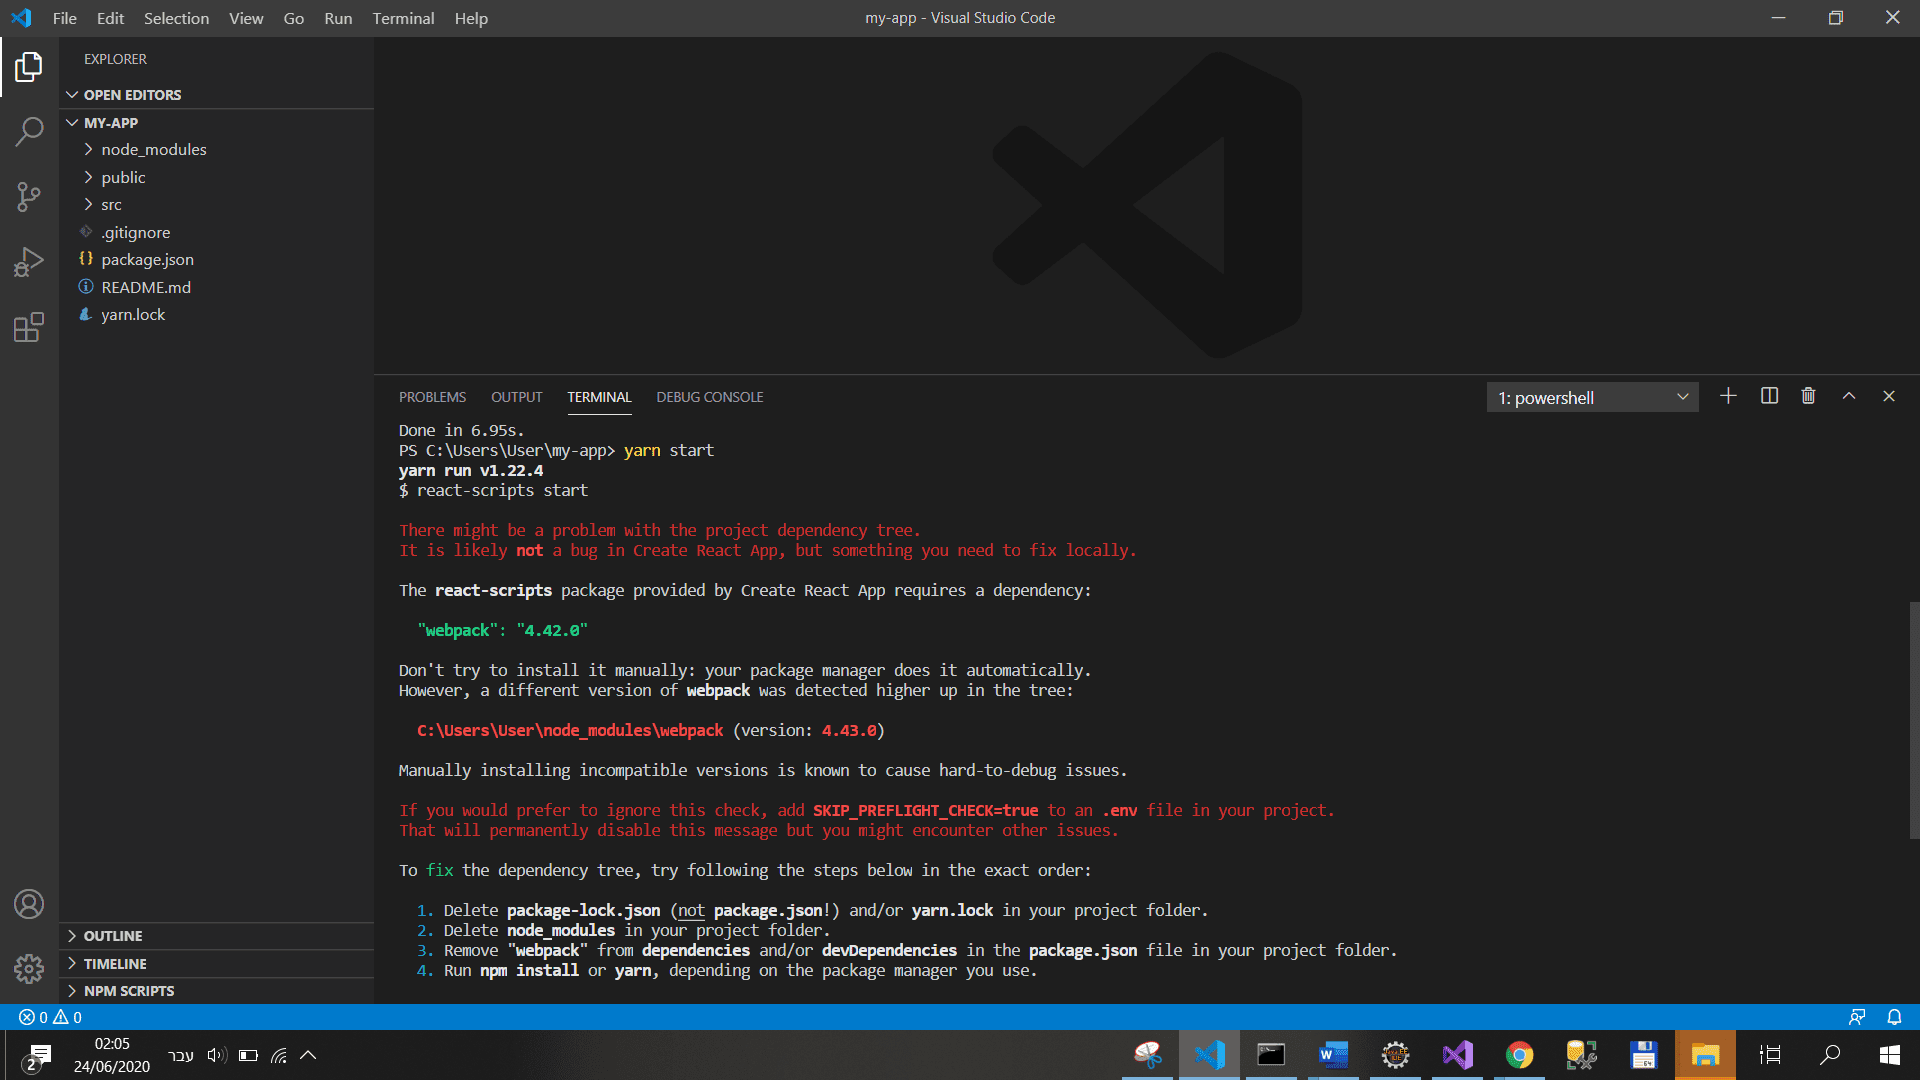Click the C:\Users\User\node_modules\webpack path text
1920x1080 pixels.
pyautogui.click(x=570, y=731)
